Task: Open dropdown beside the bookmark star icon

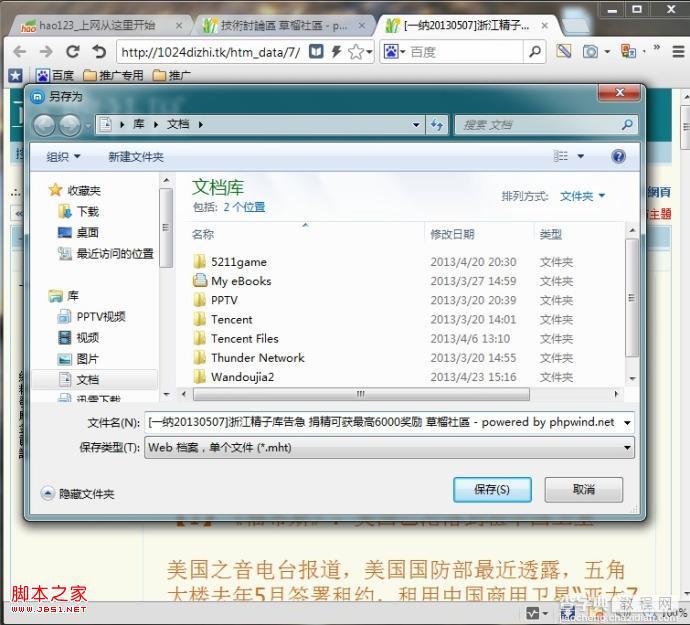Action: (369, 52)
